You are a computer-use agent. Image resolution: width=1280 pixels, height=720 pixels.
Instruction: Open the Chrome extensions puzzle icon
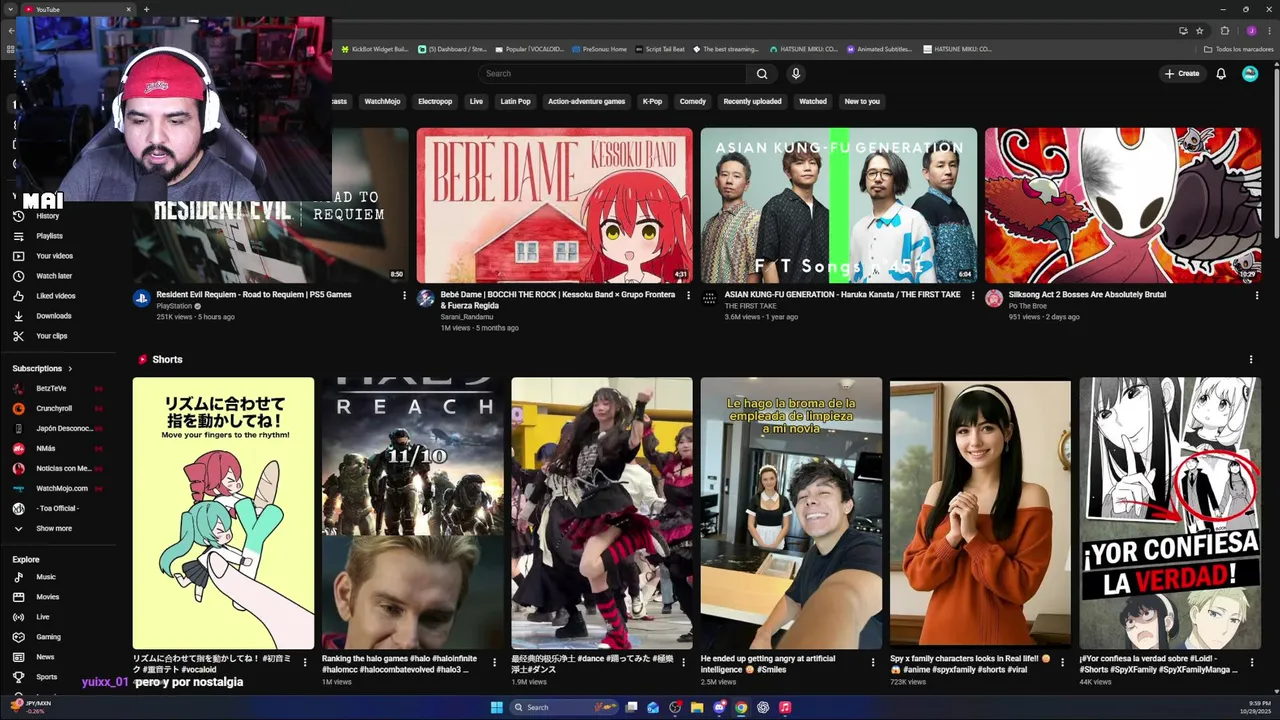(x=1225, y=31)
